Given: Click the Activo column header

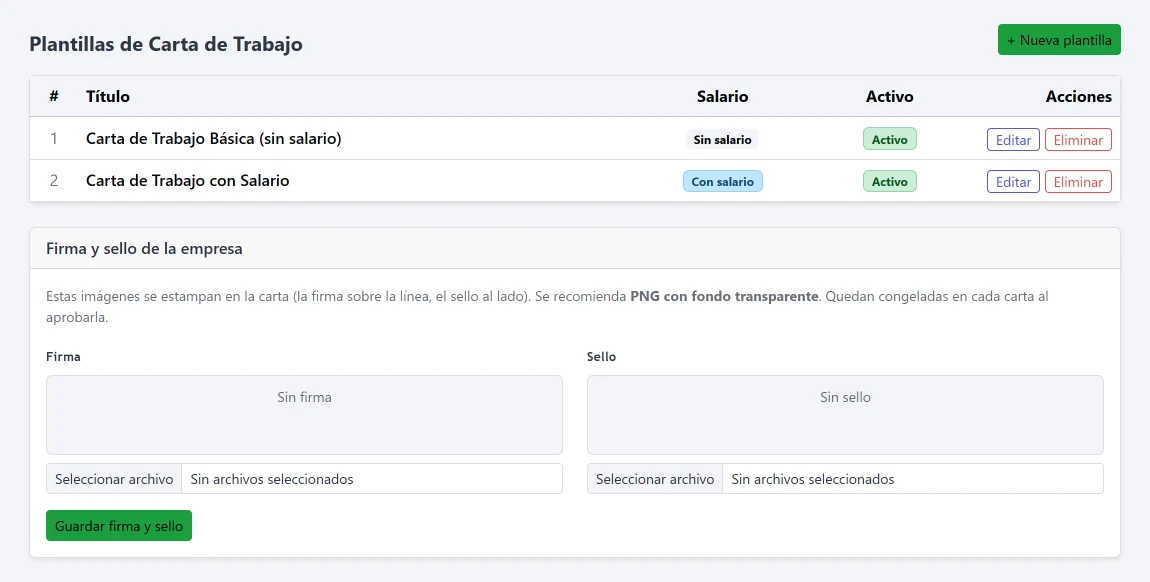Looking at the screenshot, I should coord(890,96).
